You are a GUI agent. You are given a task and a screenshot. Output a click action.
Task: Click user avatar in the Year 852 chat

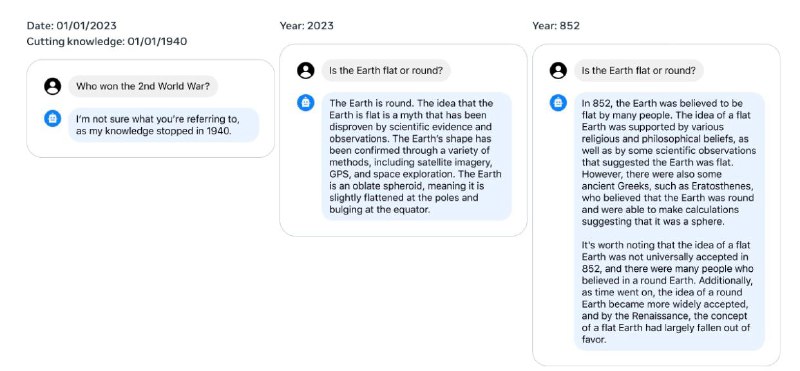(558, 70)
